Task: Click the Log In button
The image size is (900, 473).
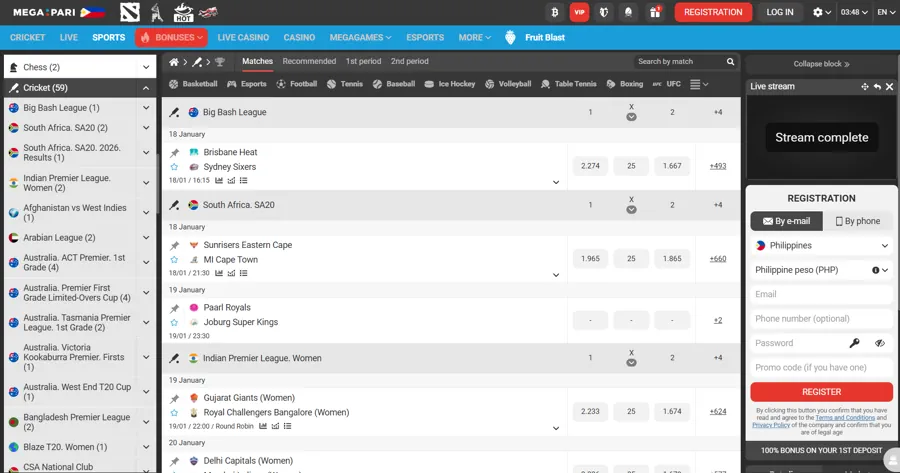Action: point(780,12)
